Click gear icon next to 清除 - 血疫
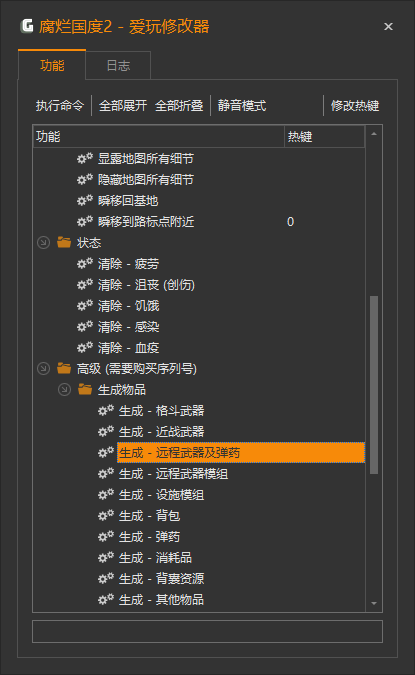Image resolution: width=415 pixels, height=675 pixels. point(85,347)
